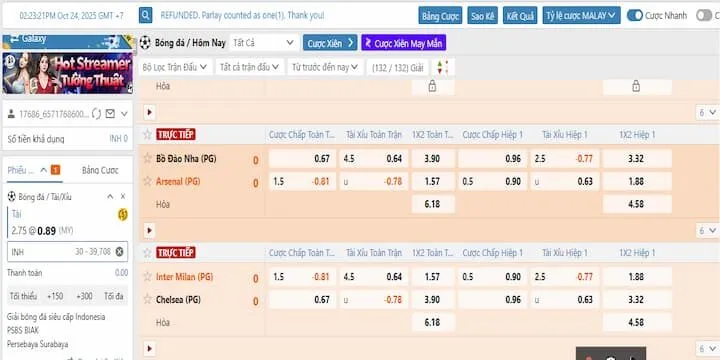Click the refresh balance icon beside account ID

click(x=96, y=114)
